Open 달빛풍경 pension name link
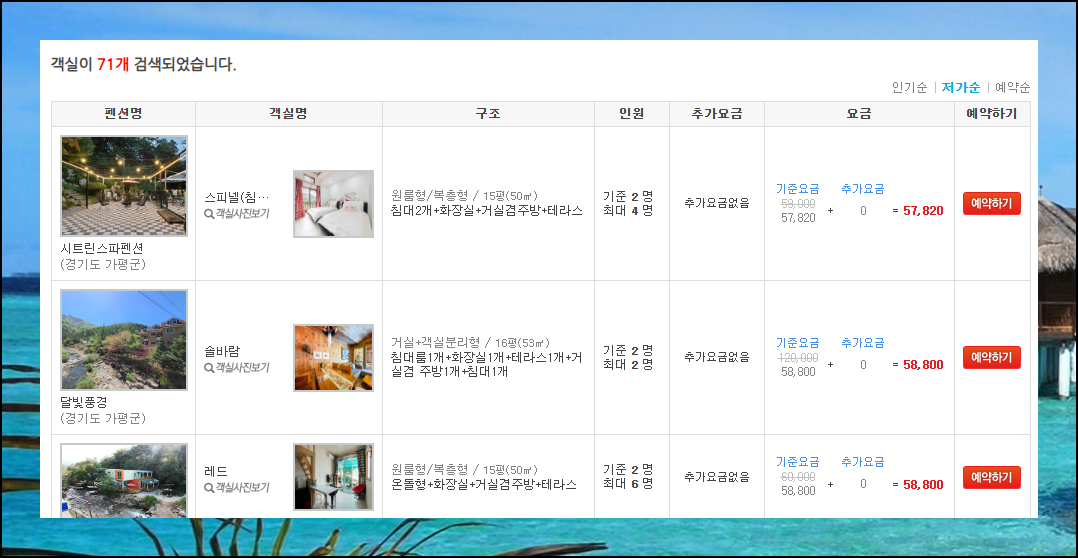Screen dimensions: 1078x558 pyautogui.click(x=84, y=402)
